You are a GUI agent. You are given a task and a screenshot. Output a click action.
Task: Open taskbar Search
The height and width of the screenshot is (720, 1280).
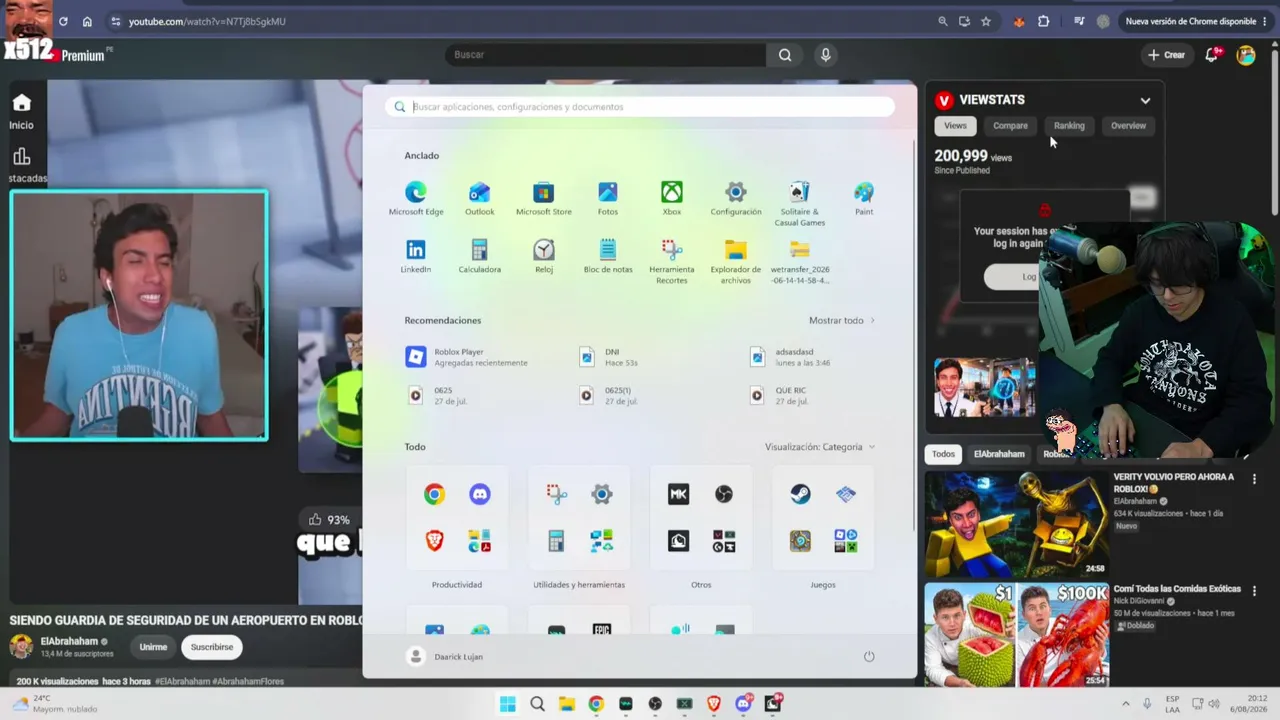pyautogui.click(x=537, y=704)
